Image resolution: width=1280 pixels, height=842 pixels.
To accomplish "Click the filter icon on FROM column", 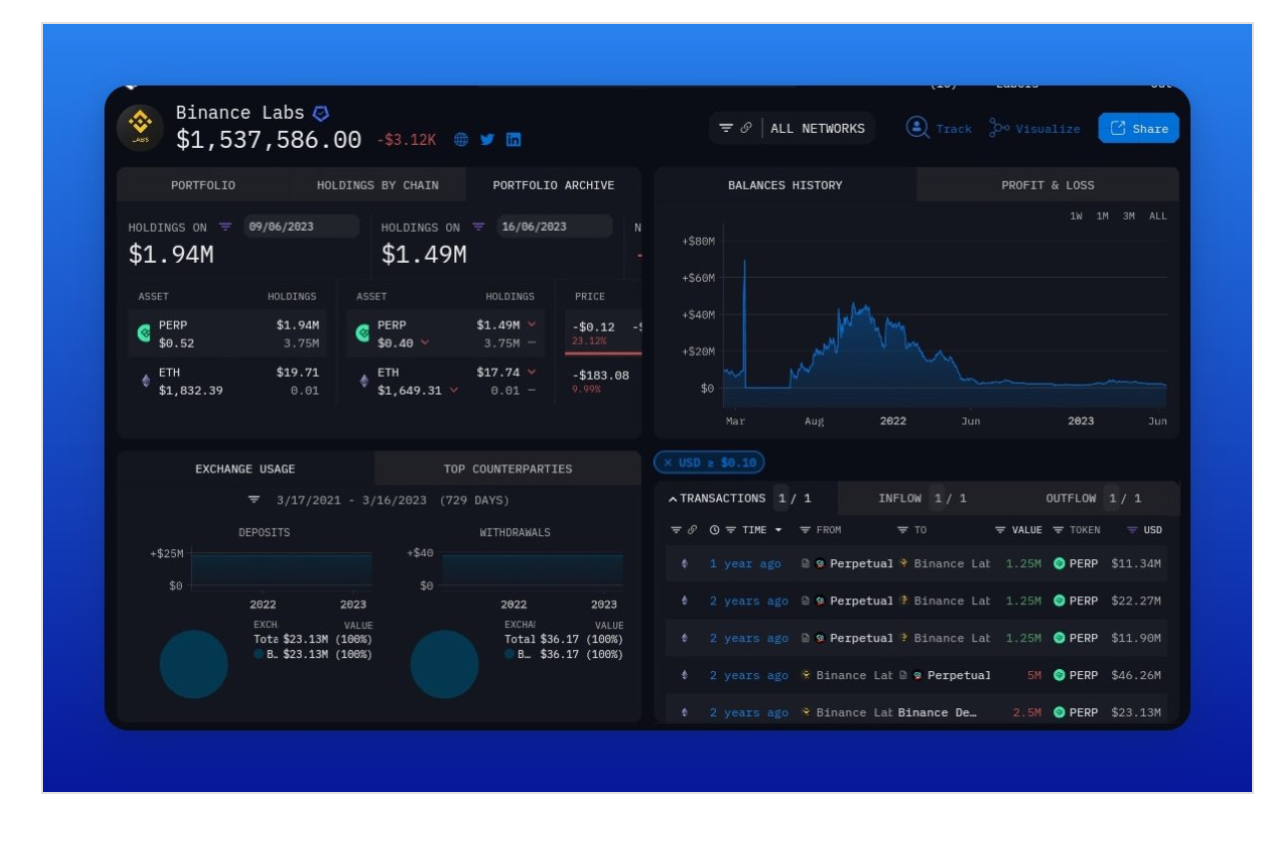I will (805, 530).
